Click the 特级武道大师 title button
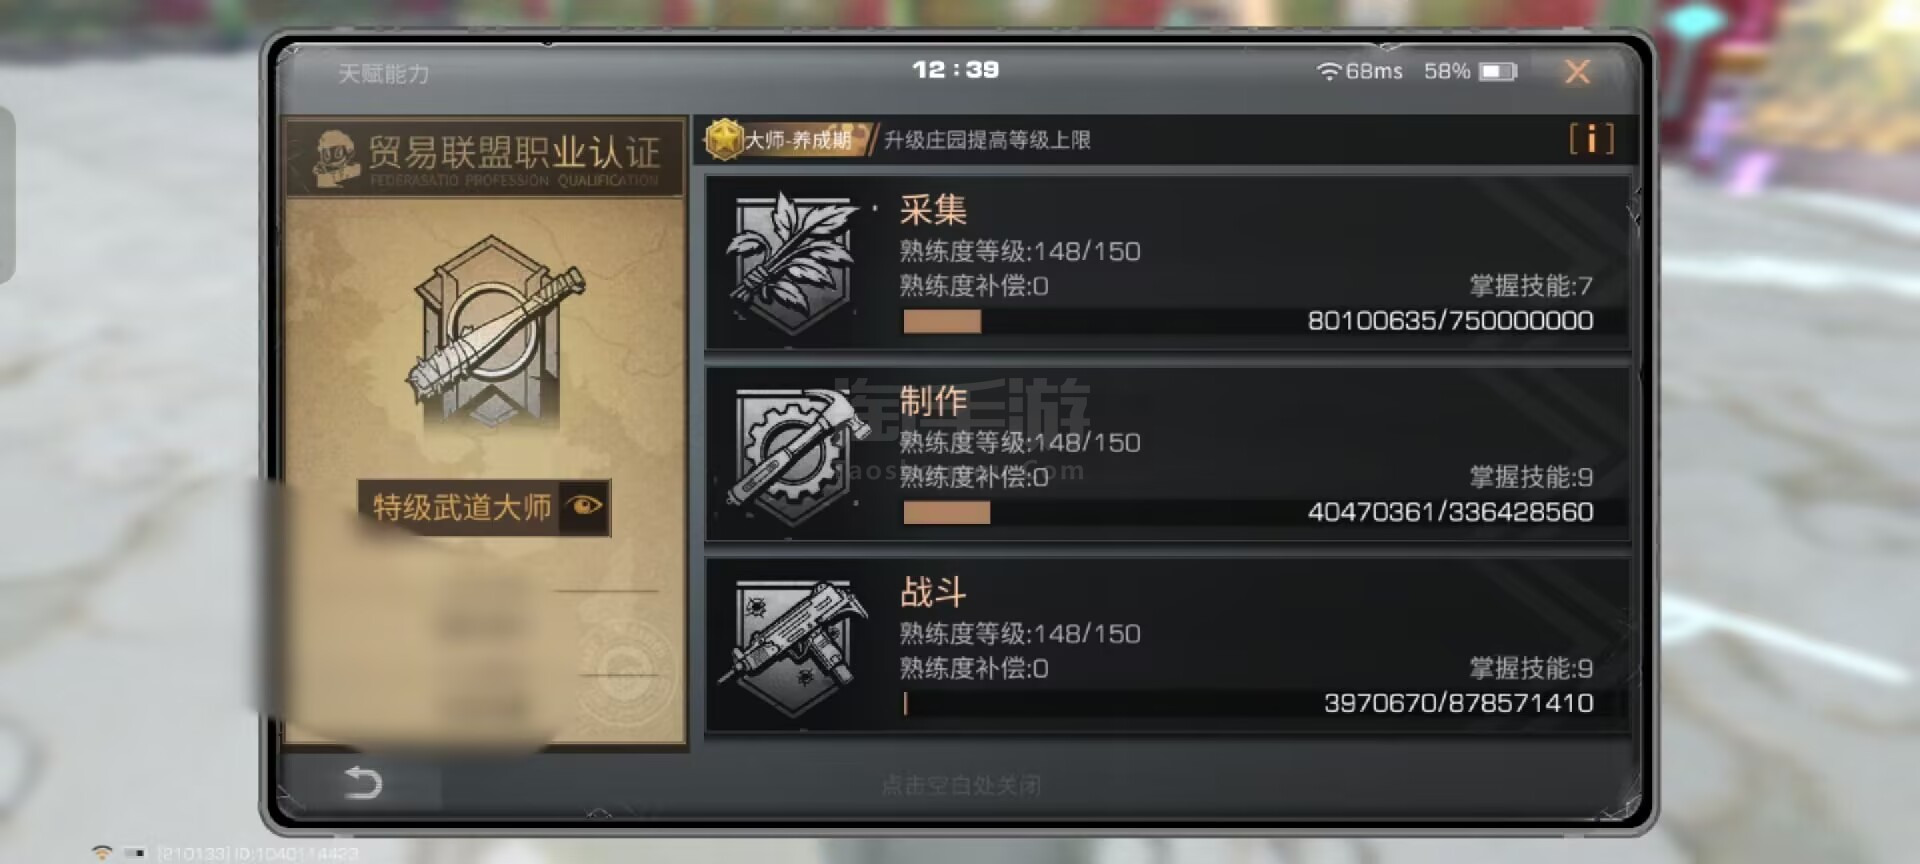This screenshot has height=864, width=1920. pyautogui.click(x=484, y=507)
